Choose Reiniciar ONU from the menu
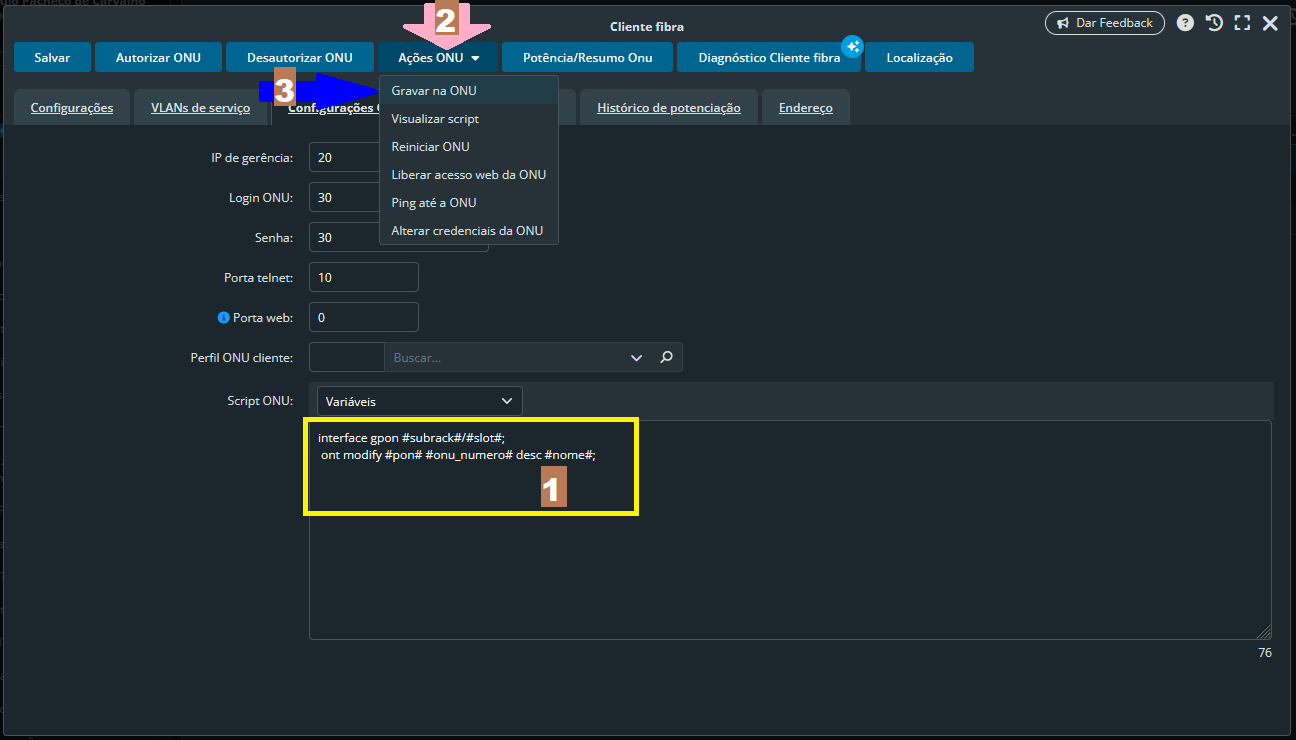 (430, 147)
